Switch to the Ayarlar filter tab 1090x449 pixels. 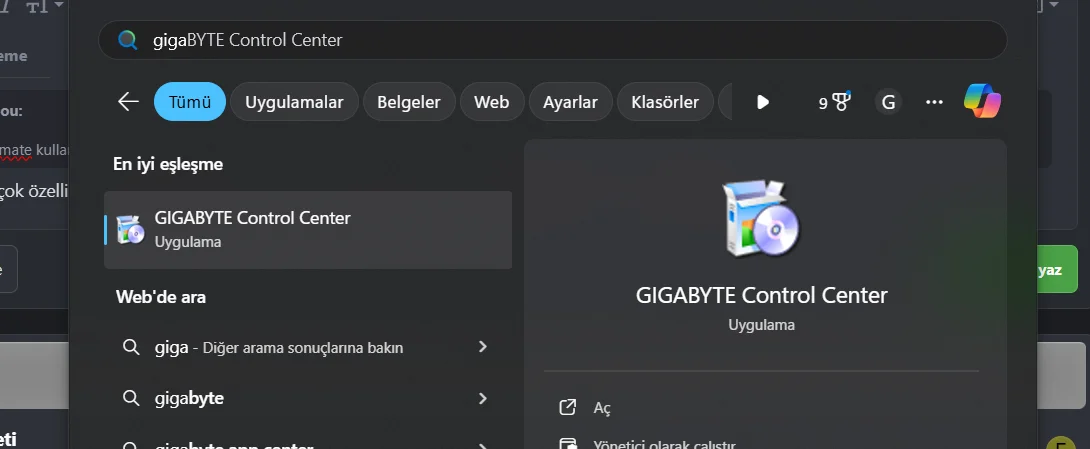pos(570,102)
